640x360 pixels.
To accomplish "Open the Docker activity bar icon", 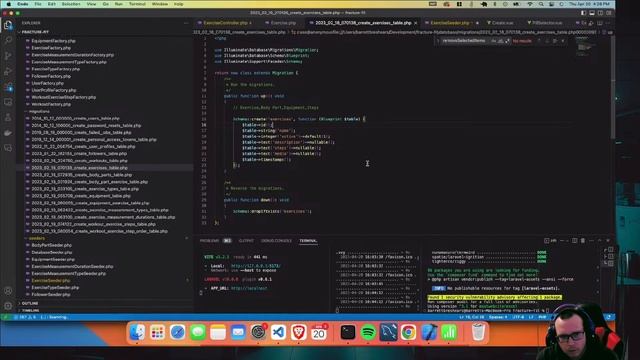I will pyautogui.click(x=8, y=133).
